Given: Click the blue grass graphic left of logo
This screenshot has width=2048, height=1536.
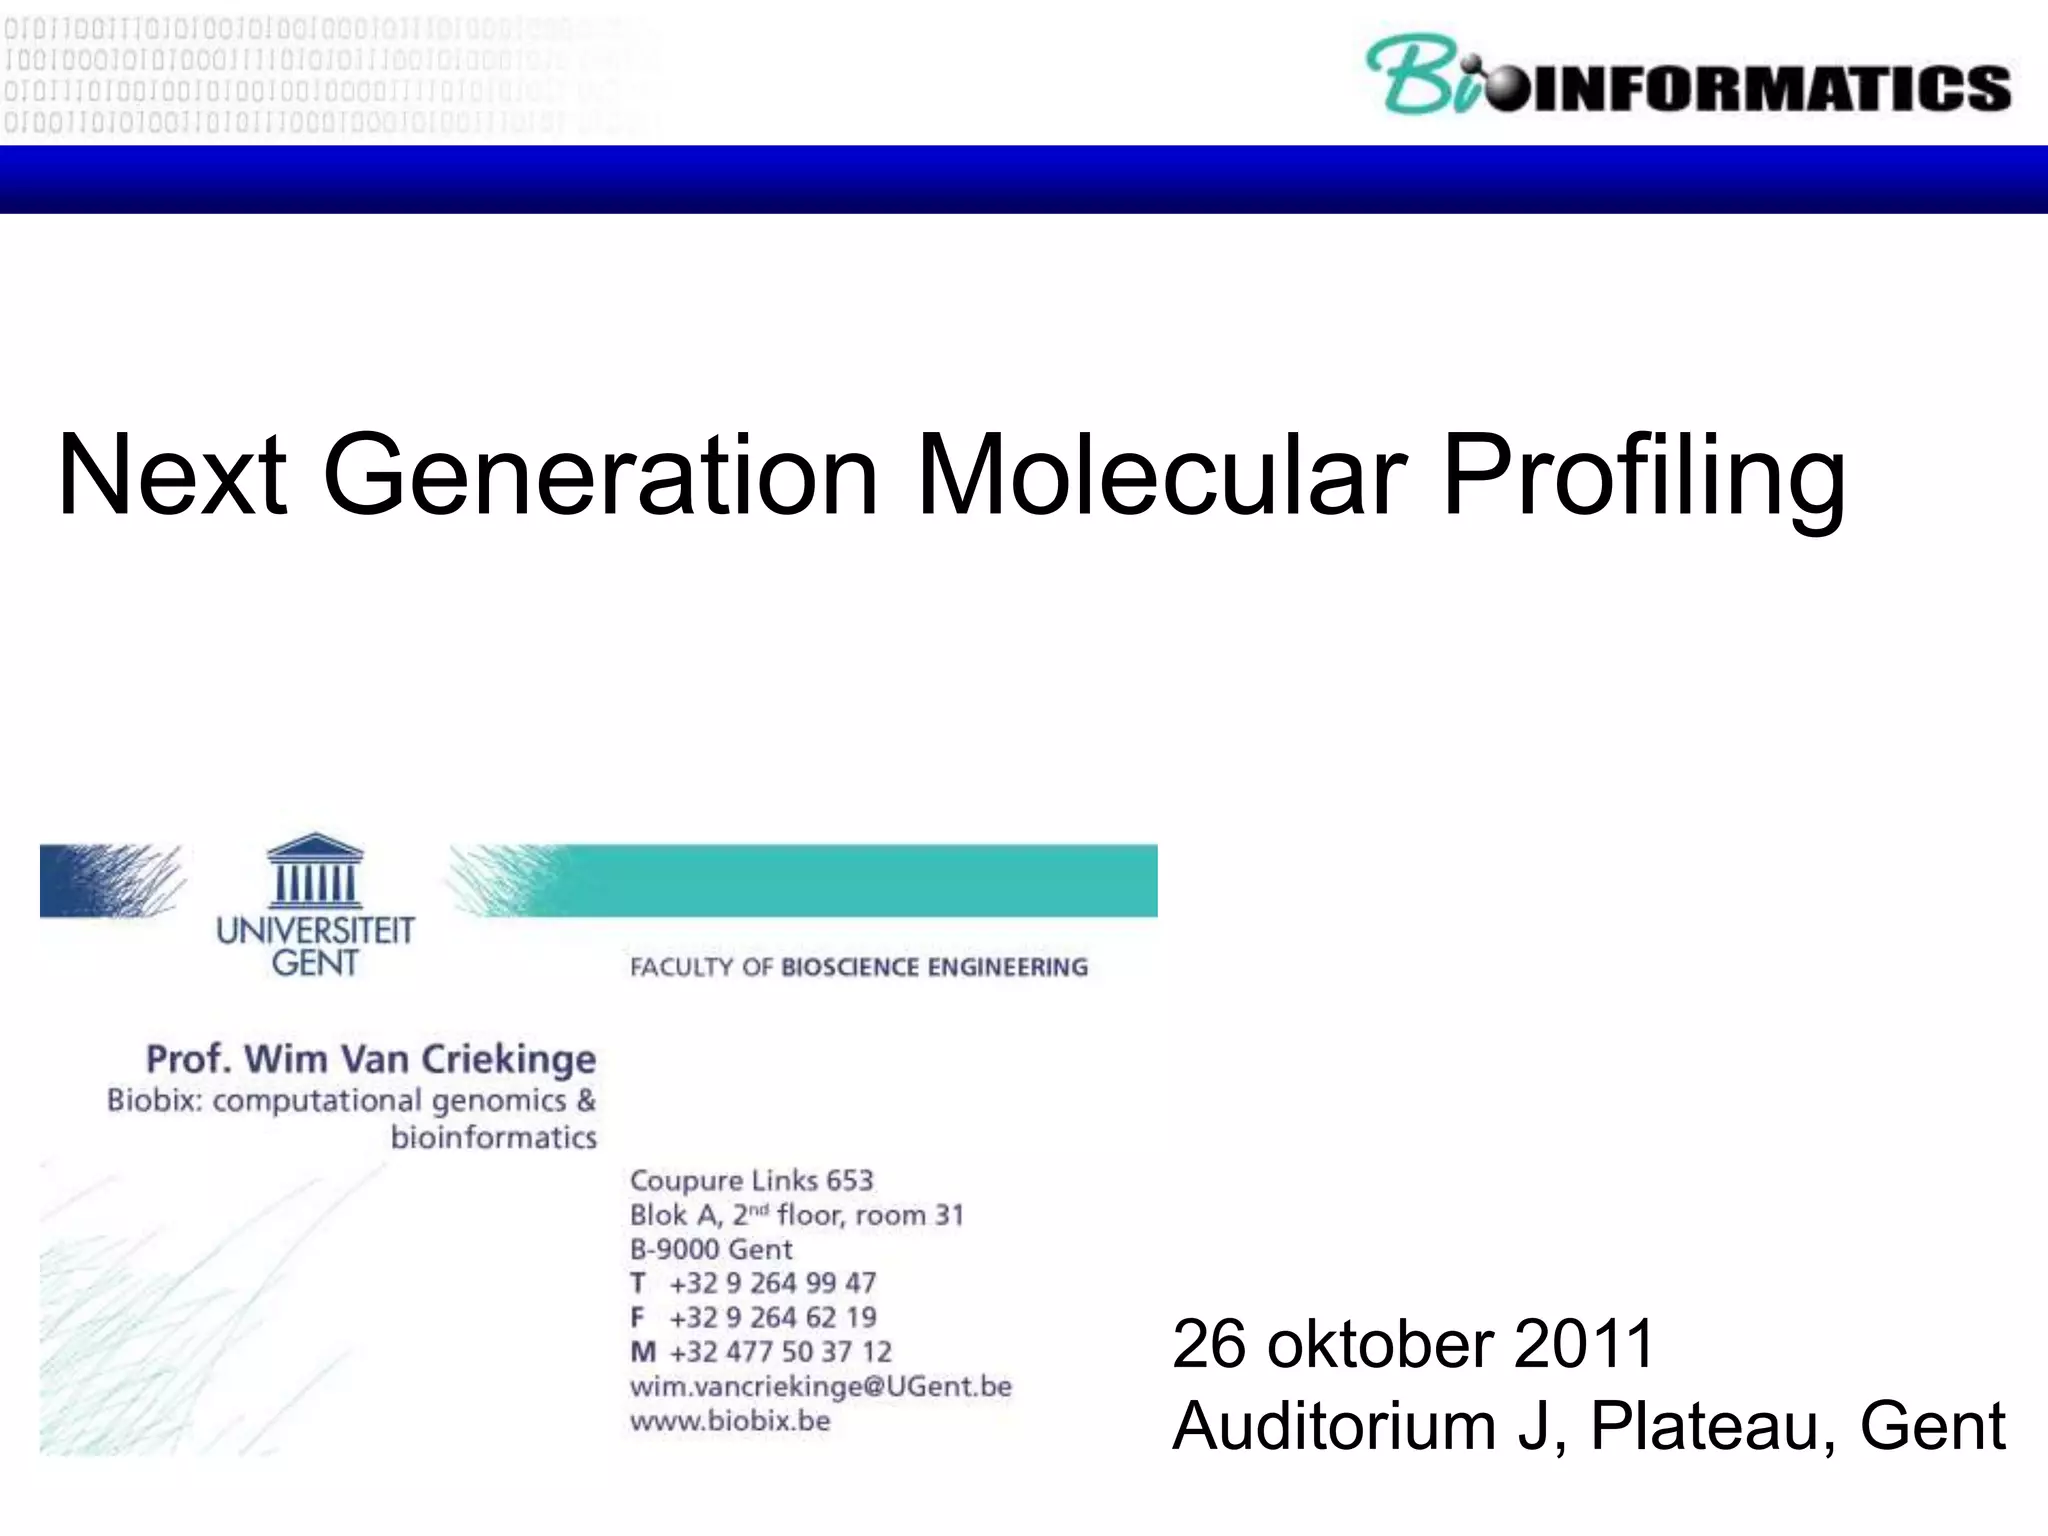Looking at the screenshot, I should (108, 880).
